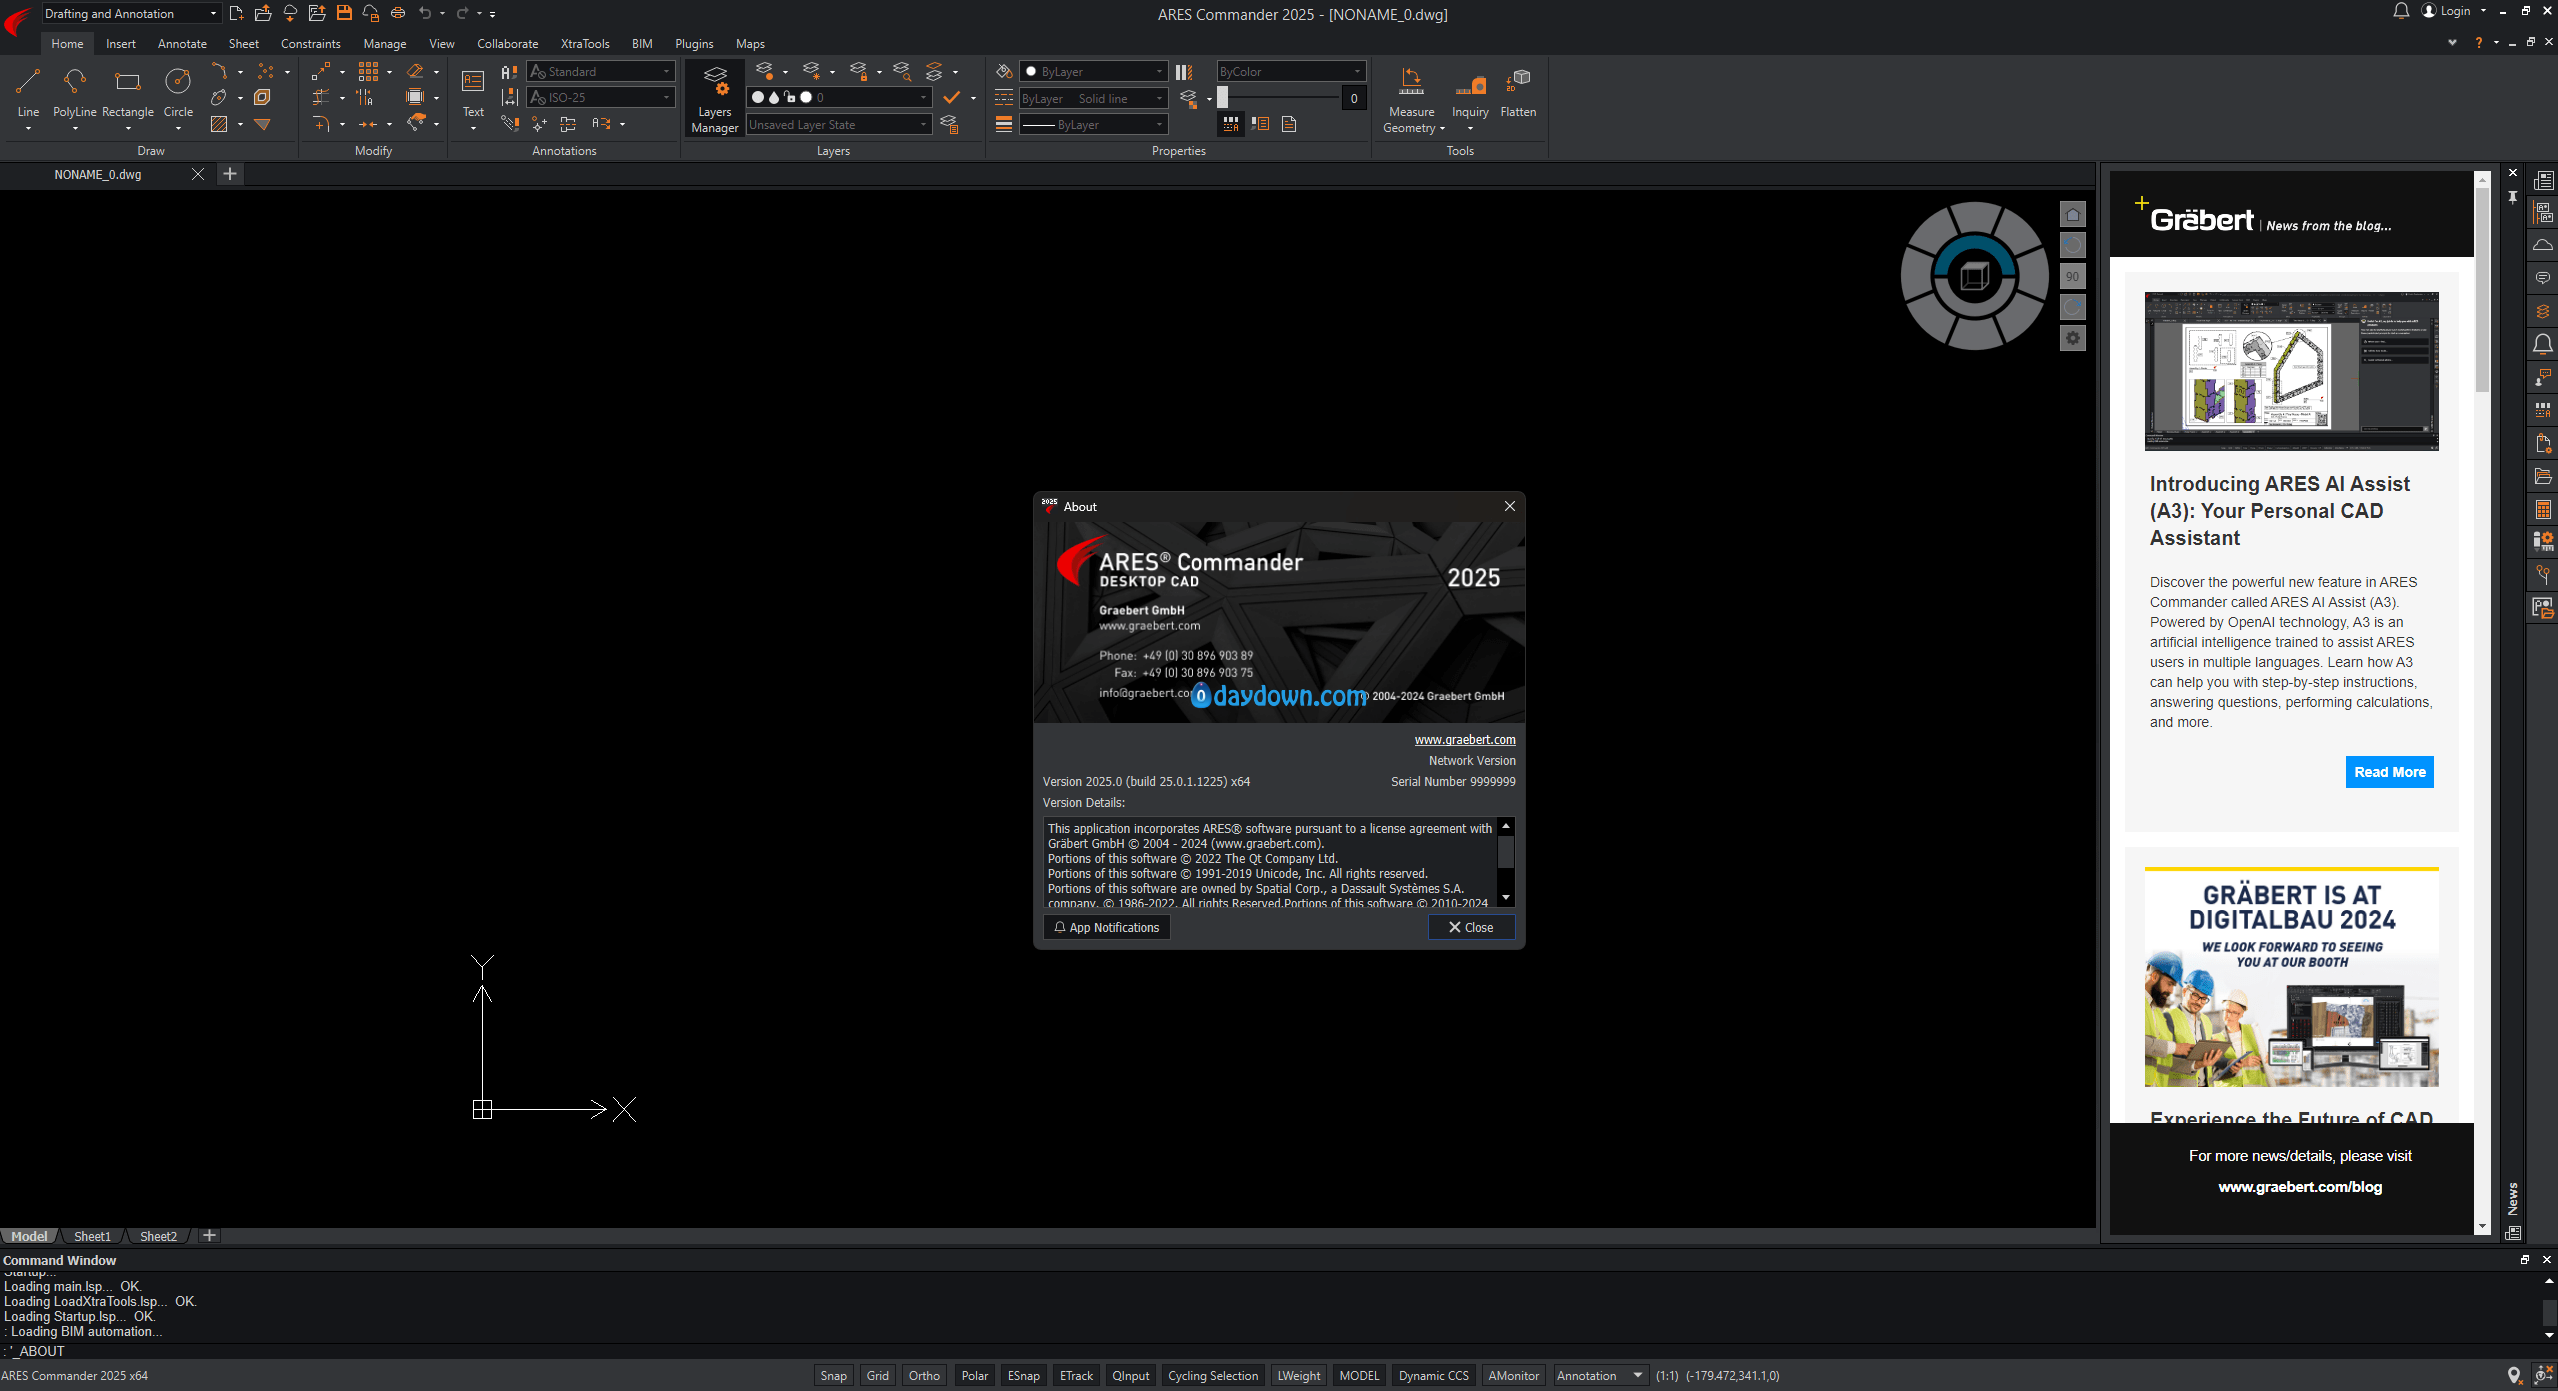
Task: Click the ARES AI Assist article thumbnail
Action: coord(2291,371)
